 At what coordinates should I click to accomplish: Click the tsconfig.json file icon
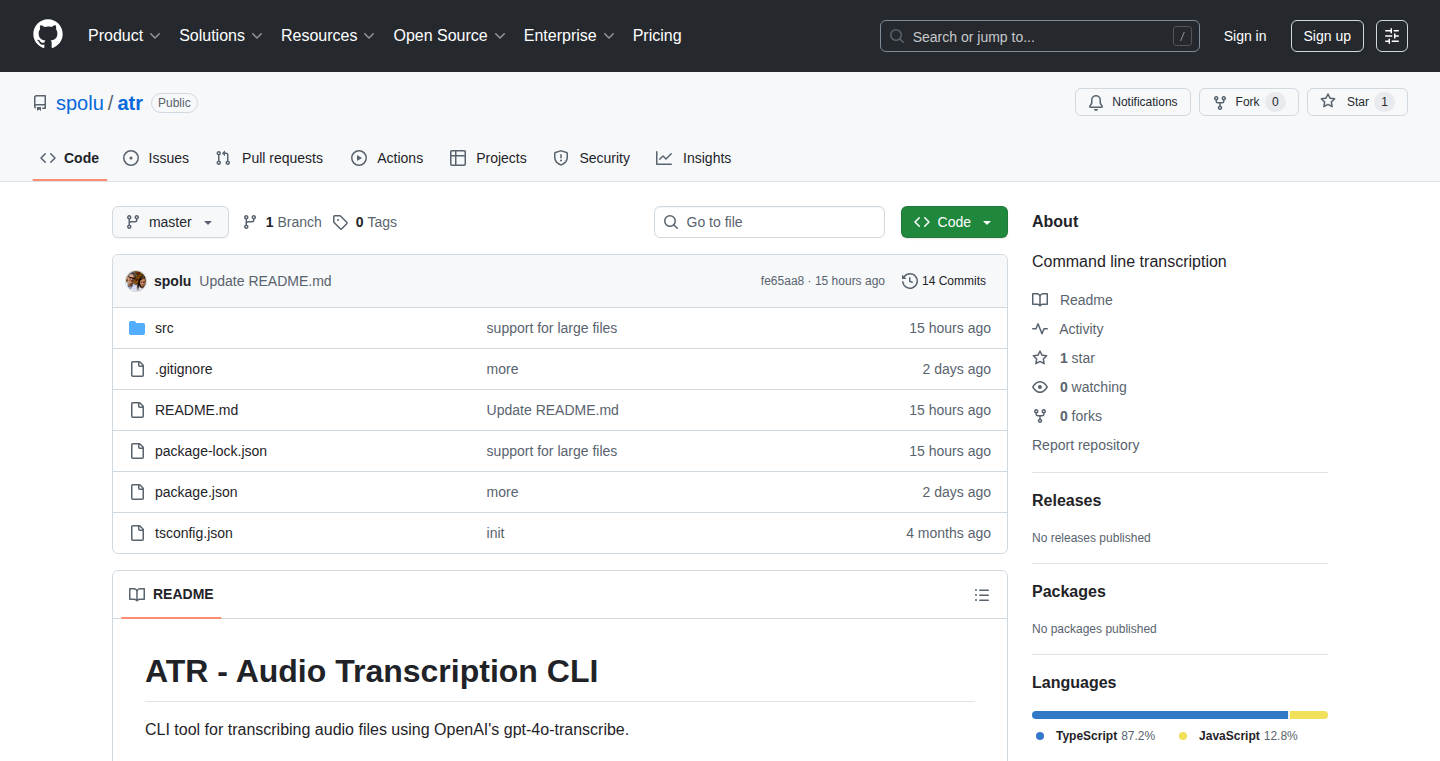137,533
